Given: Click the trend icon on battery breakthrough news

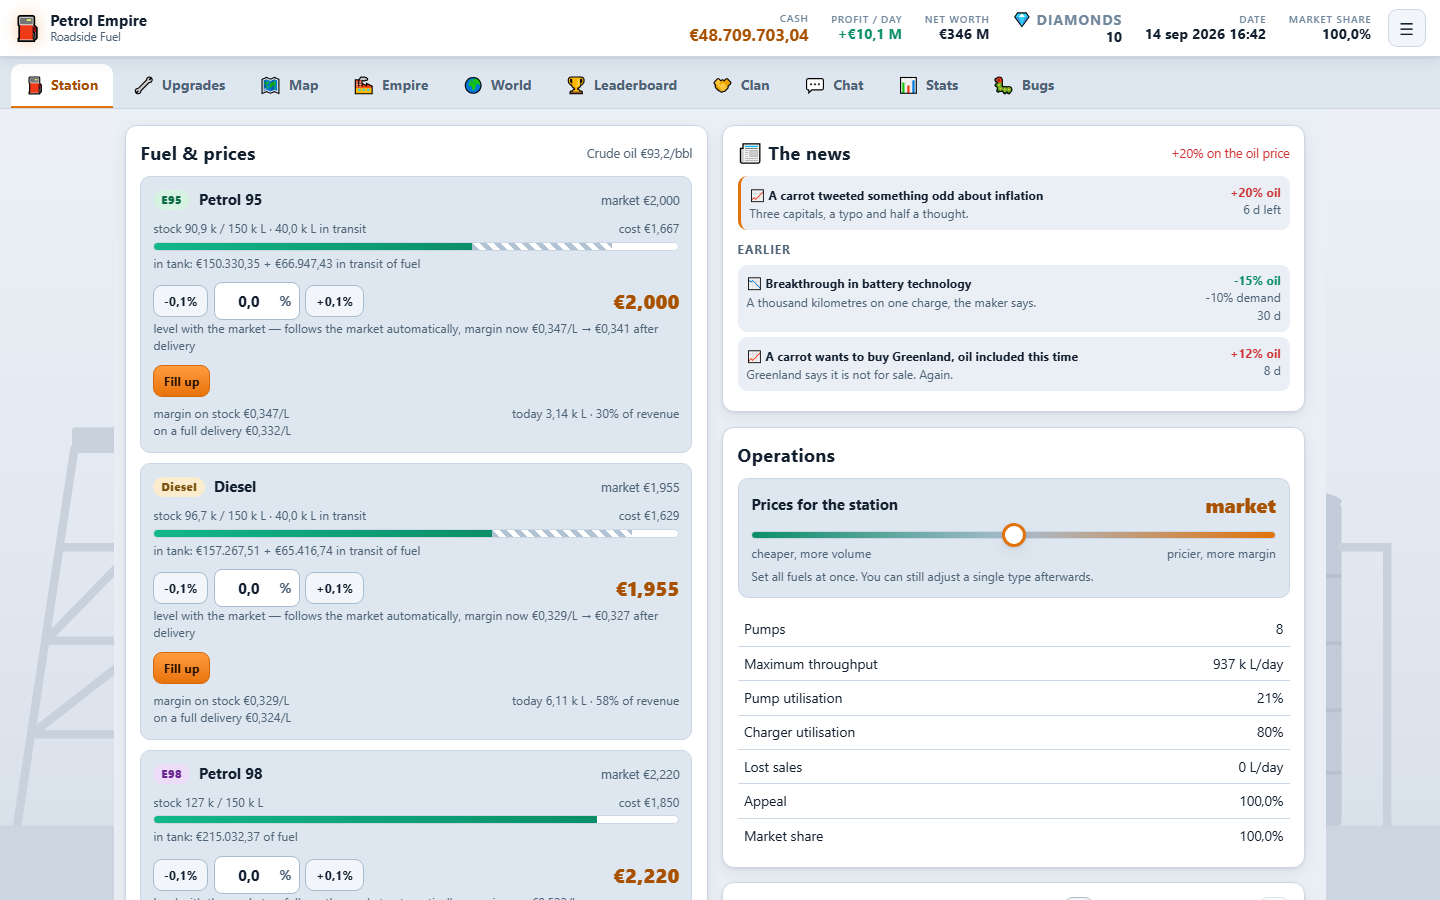Looking at the screenshot, I should tap(754, 284).
